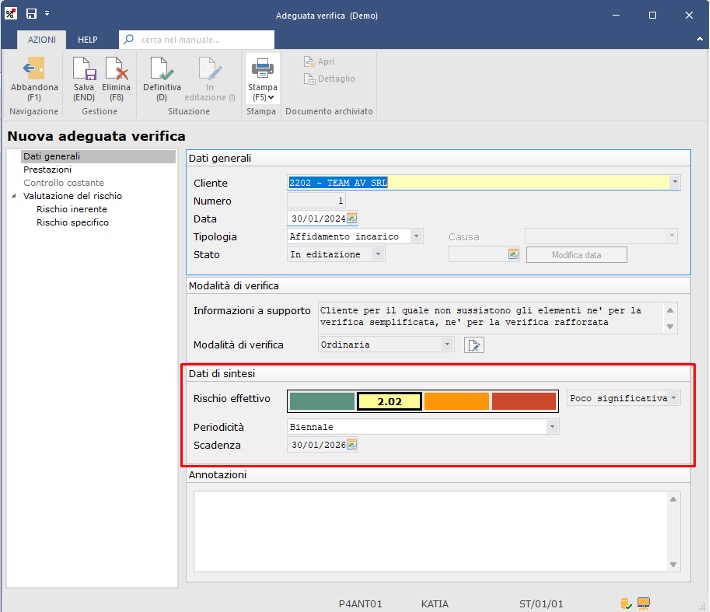Click the save icon in the title bar
Screen dimensions: 710x612
31,15
